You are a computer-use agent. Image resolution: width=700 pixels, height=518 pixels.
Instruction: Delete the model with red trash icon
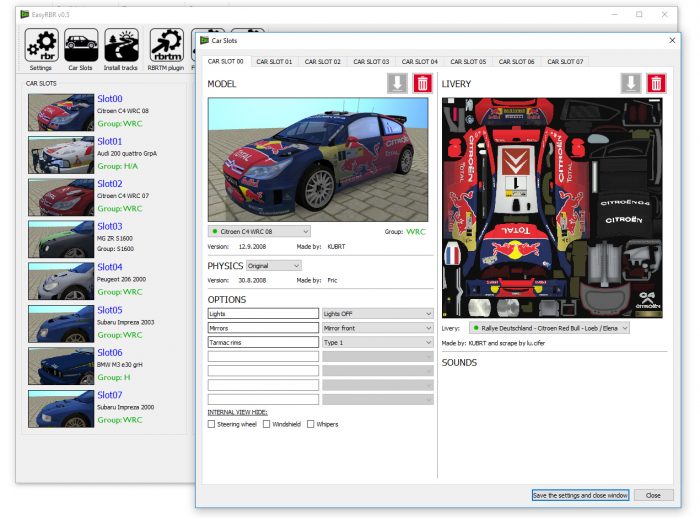[x=422, y=84]
